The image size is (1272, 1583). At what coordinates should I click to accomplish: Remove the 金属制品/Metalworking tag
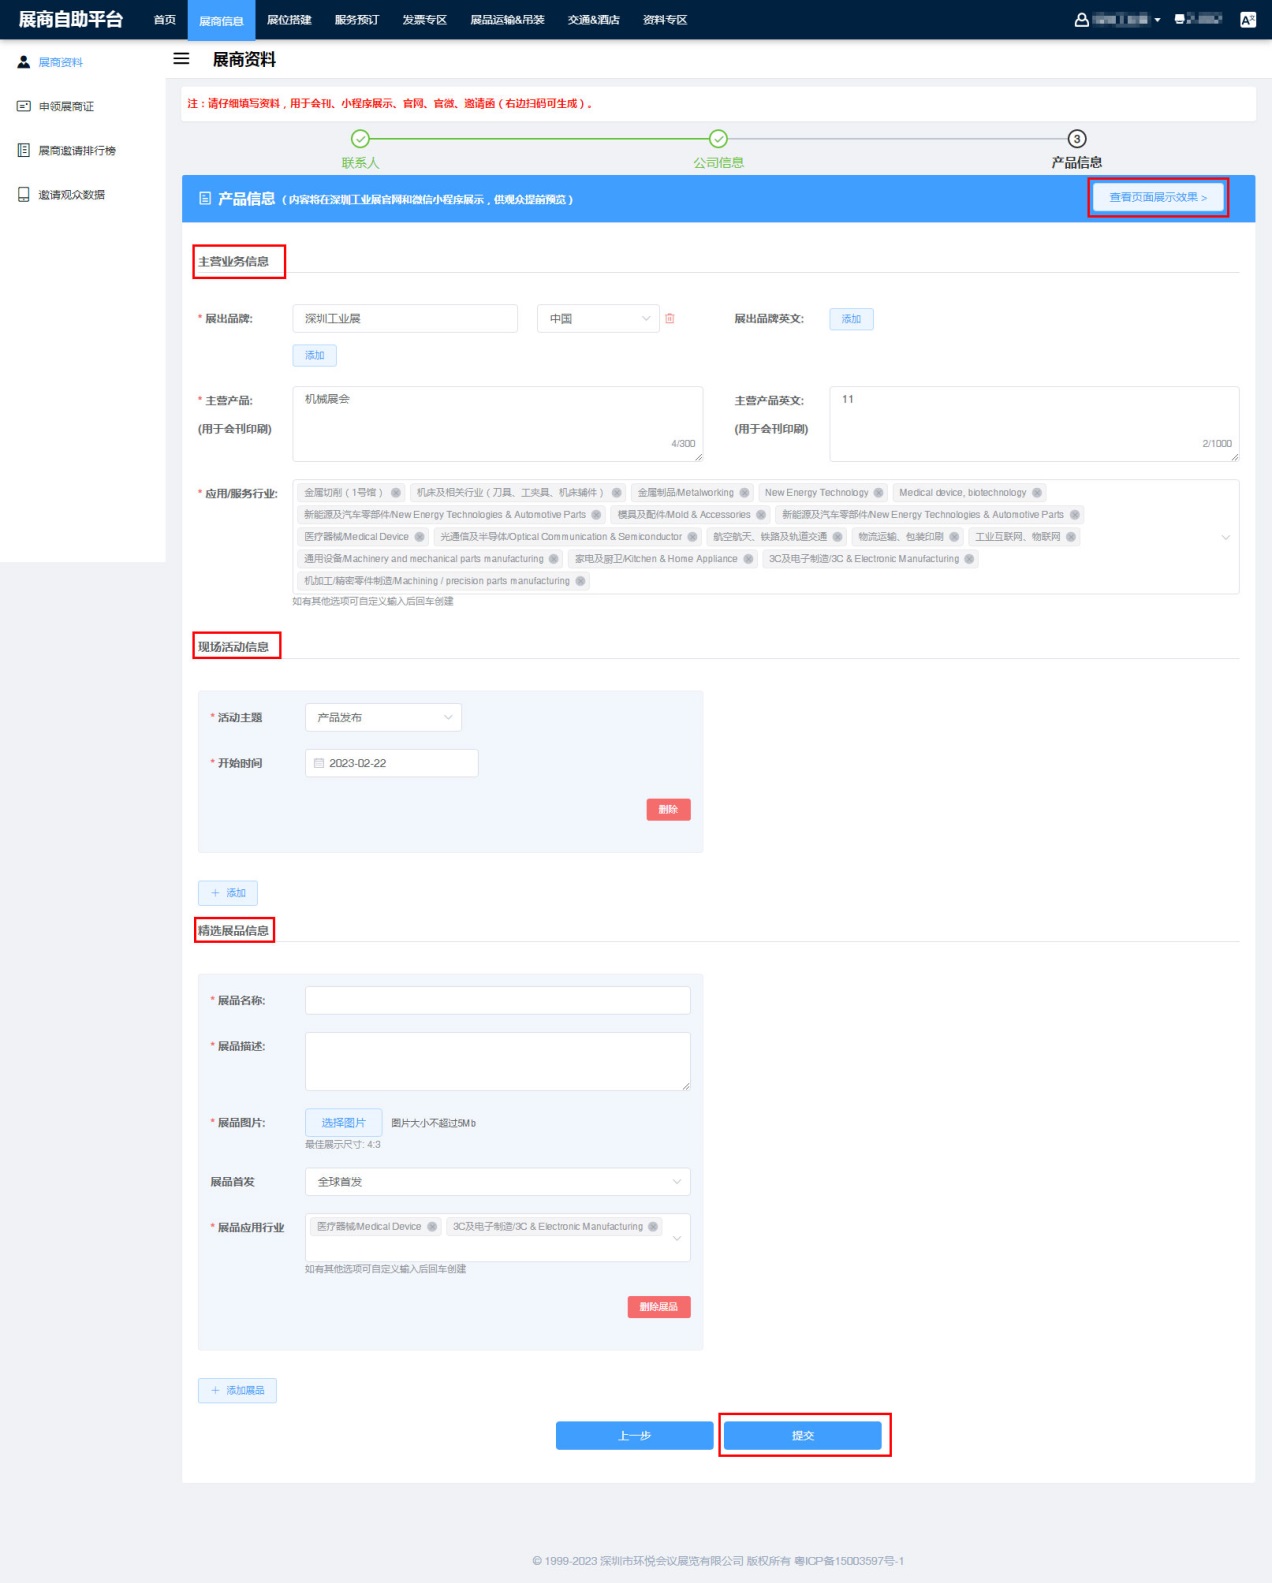[x=745, y=493]
